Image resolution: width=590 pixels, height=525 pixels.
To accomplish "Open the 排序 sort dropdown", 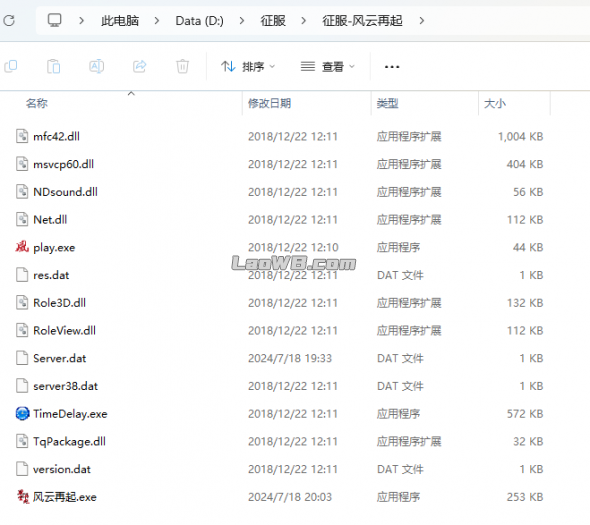I will tap(248, 67).
